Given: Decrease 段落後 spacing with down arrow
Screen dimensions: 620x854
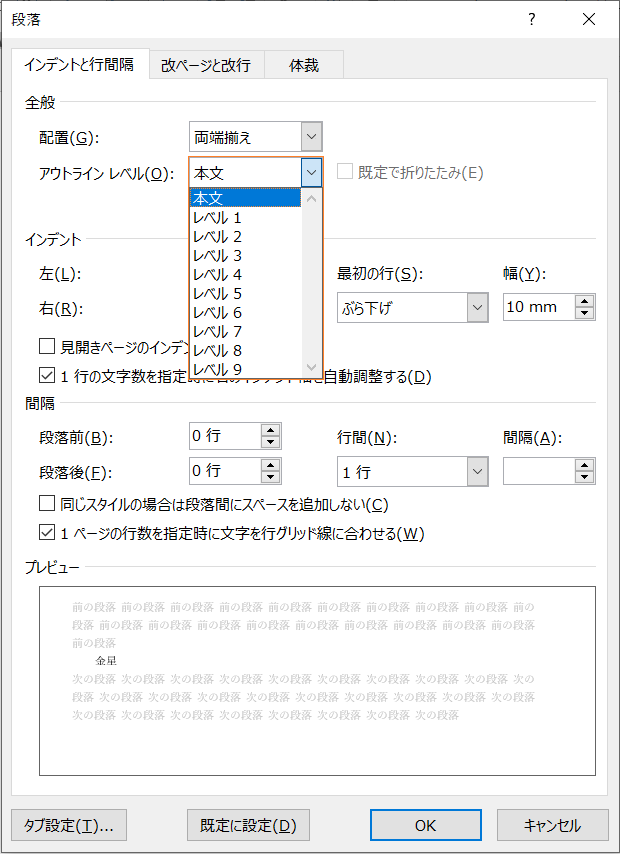Looking at the screenshot, I should pos(270,477).
